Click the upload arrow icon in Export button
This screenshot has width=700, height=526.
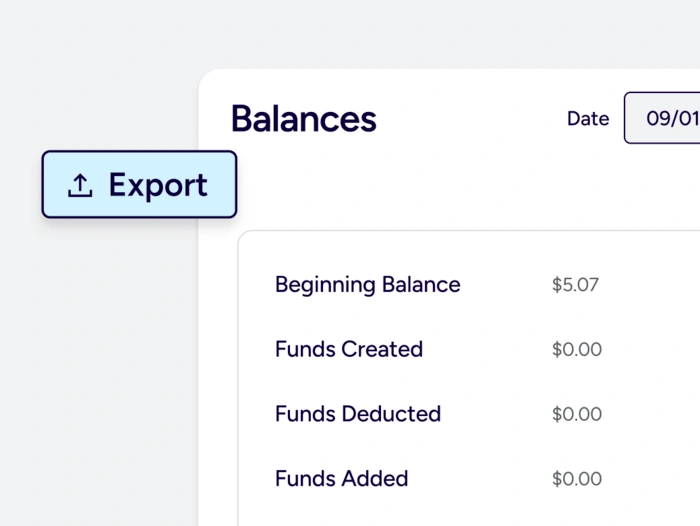pyautogui.click(x=80, y=185)
